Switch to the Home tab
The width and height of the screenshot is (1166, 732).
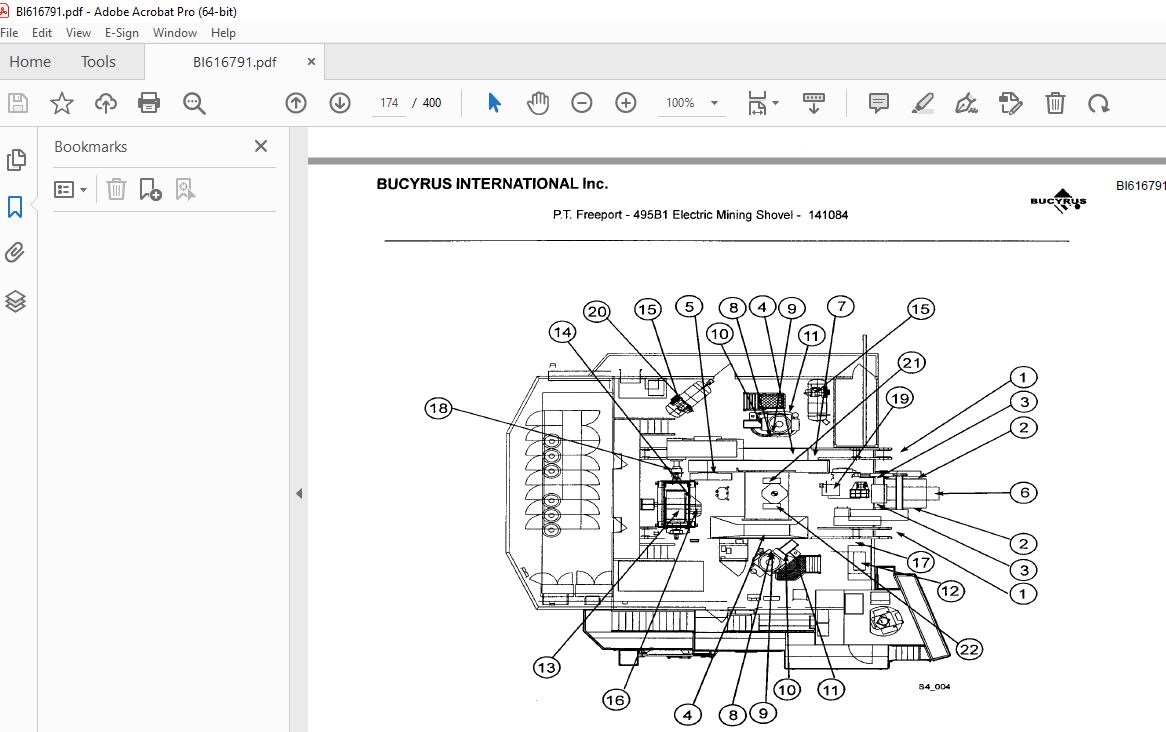point(30,62)
